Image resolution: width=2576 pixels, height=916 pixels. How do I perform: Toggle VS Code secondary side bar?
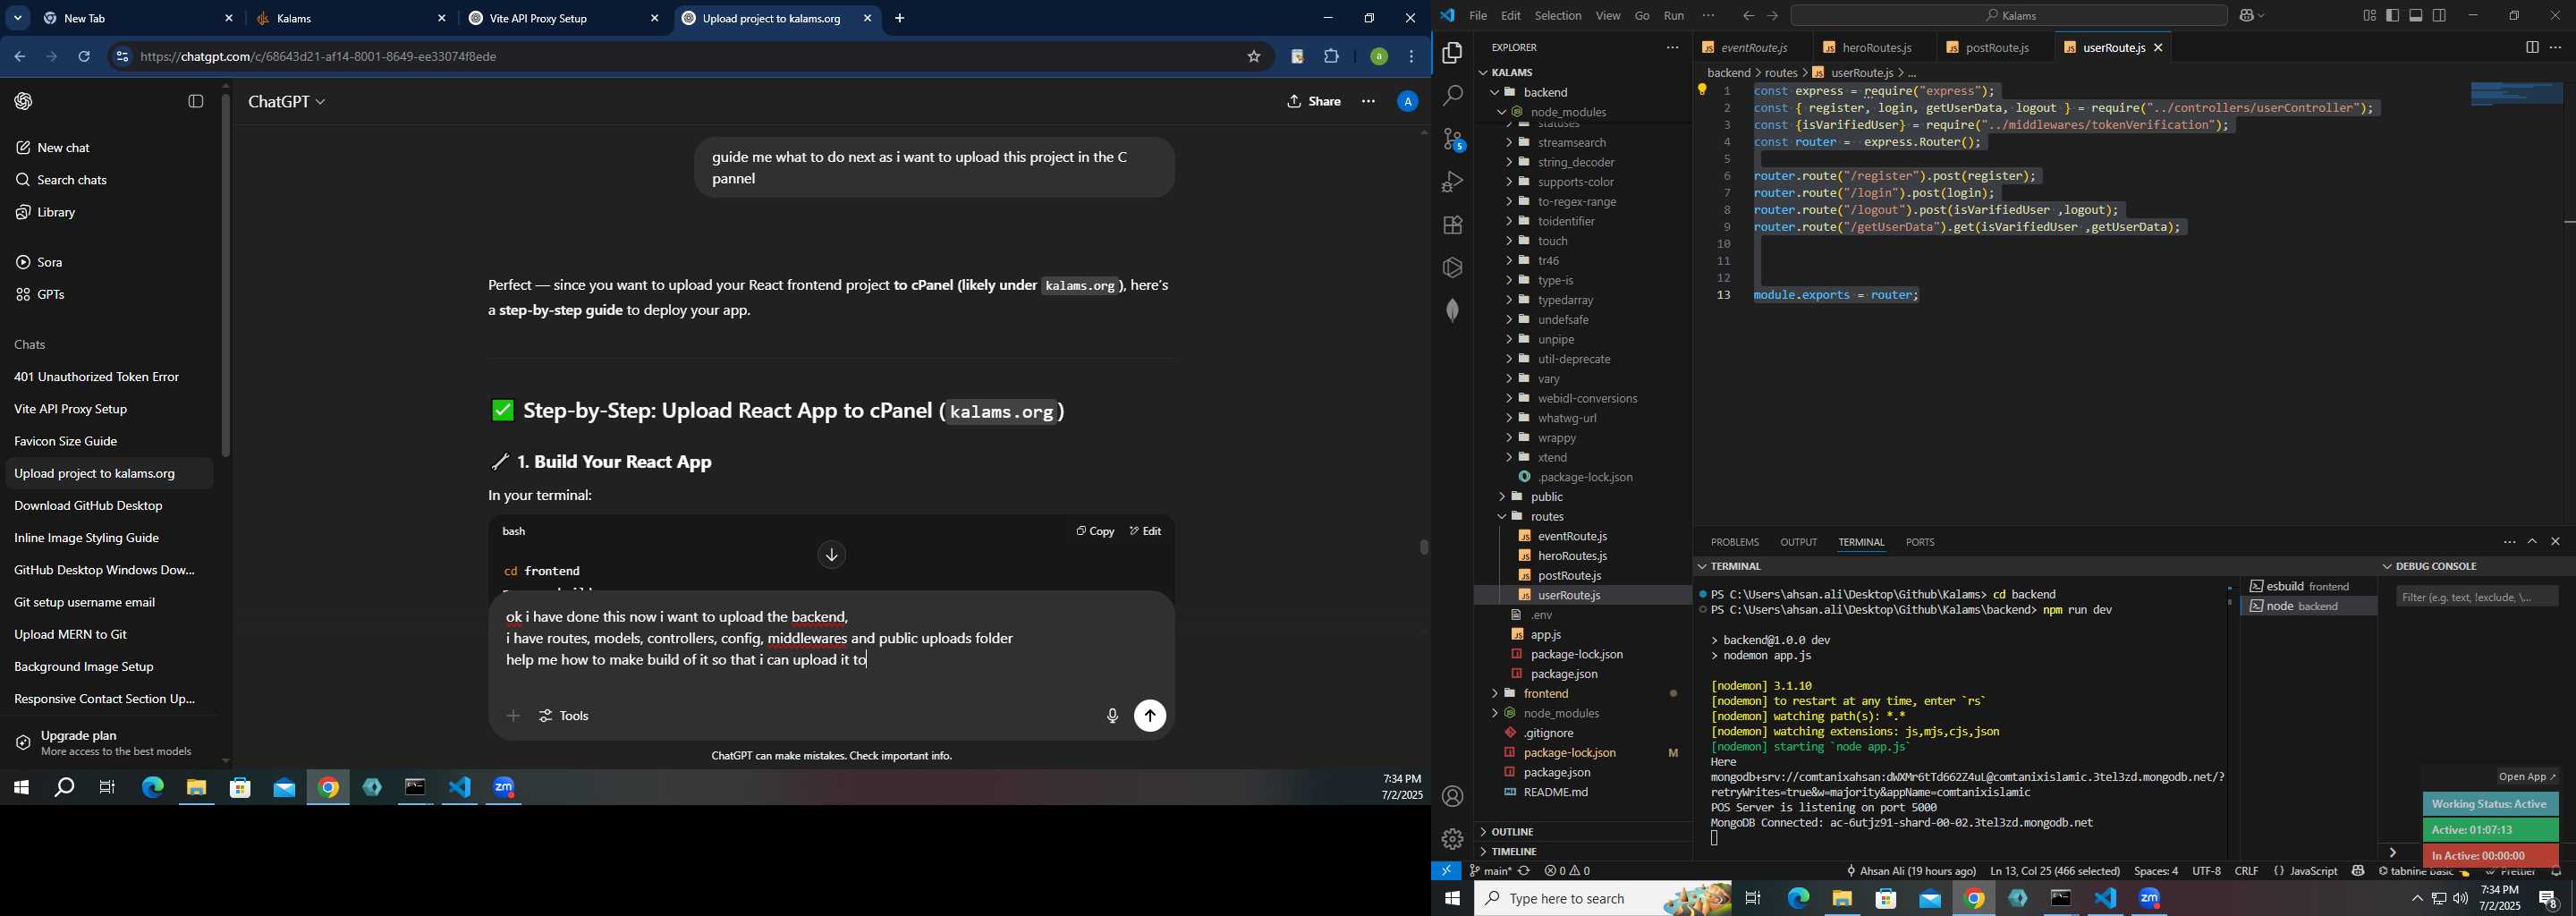(2439, 16)
